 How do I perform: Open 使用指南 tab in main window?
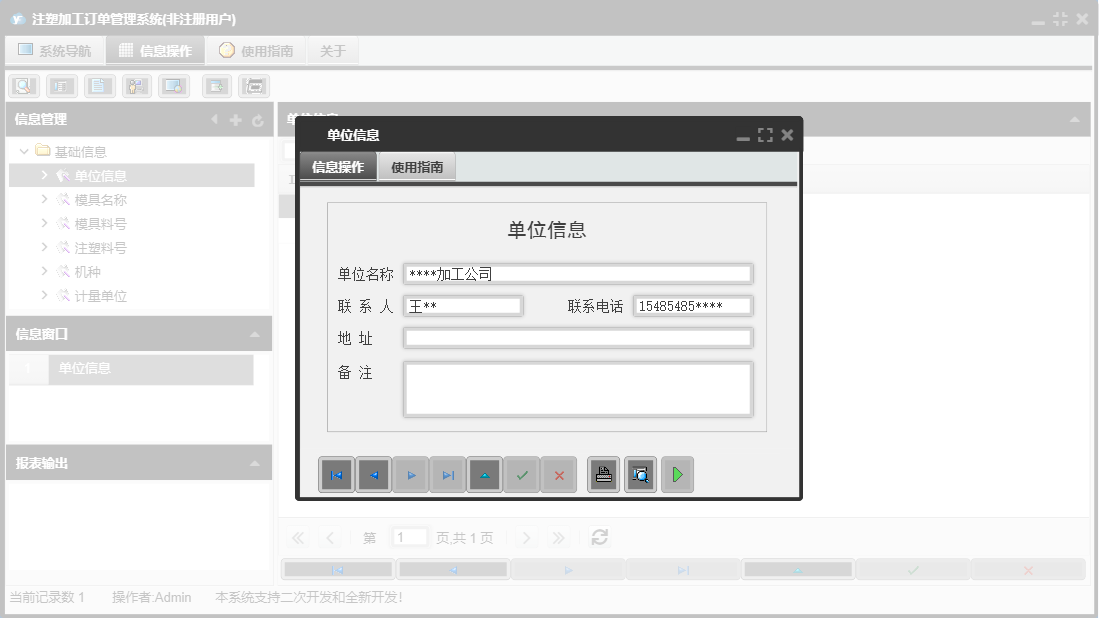256,50
